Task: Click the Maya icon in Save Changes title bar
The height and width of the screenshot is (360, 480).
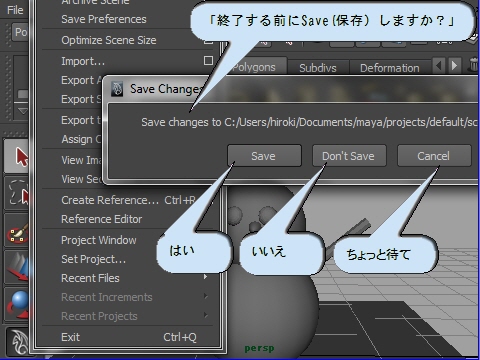Action: tap(117, 89)
